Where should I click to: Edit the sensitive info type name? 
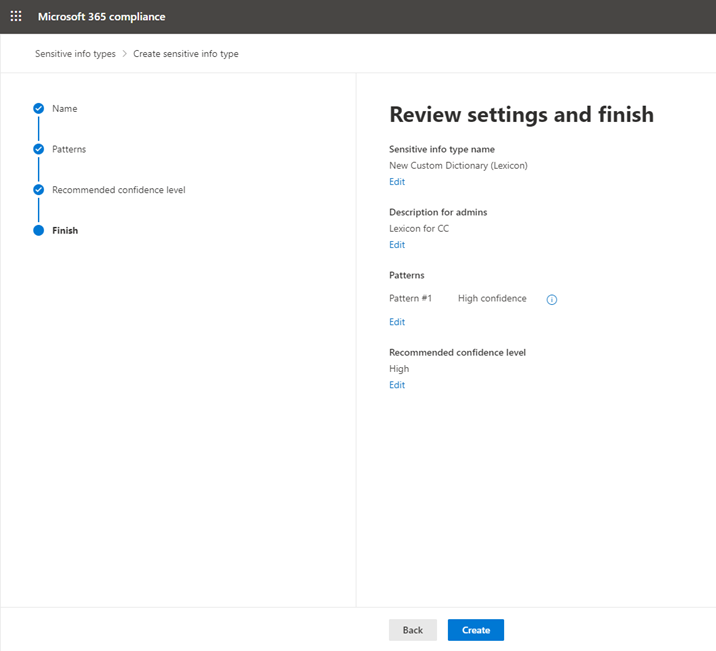(397, 182)
